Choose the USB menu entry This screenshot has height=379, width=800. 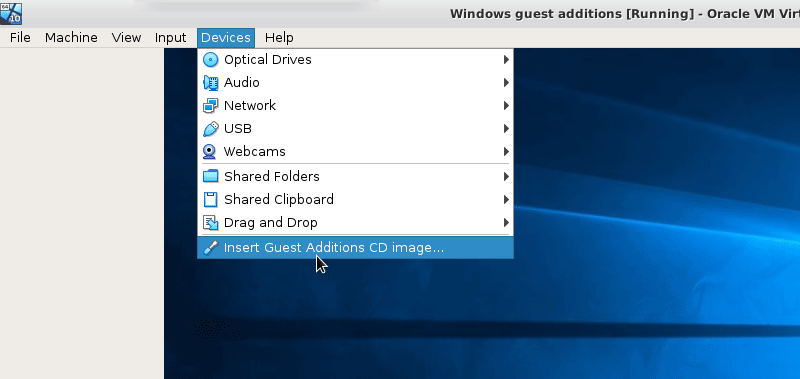356,129
